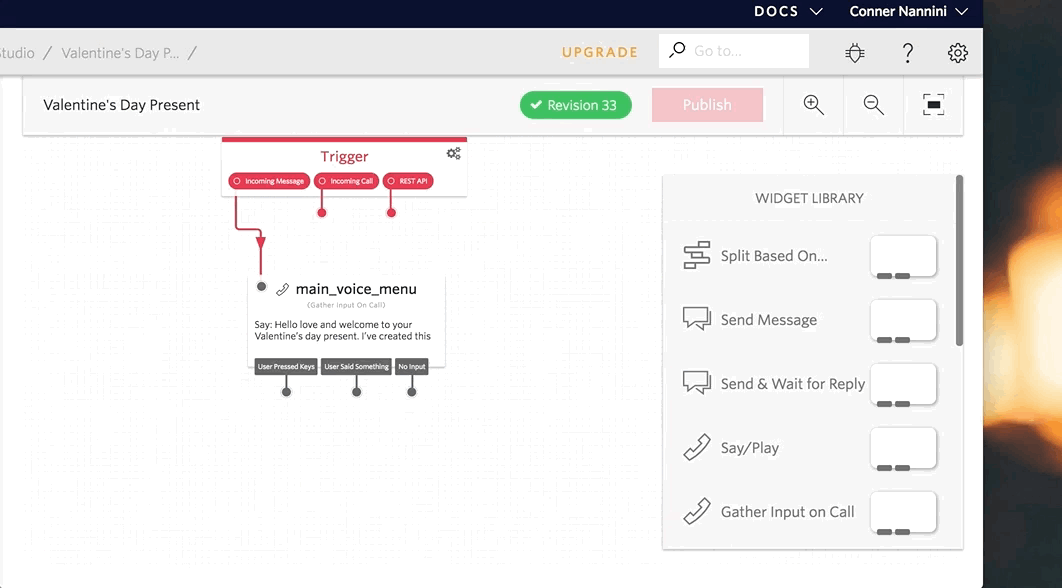The width and height of the screenshot is (1062, 588).
Task: Click the Incoming Call output dot
Action: [322, 213]
